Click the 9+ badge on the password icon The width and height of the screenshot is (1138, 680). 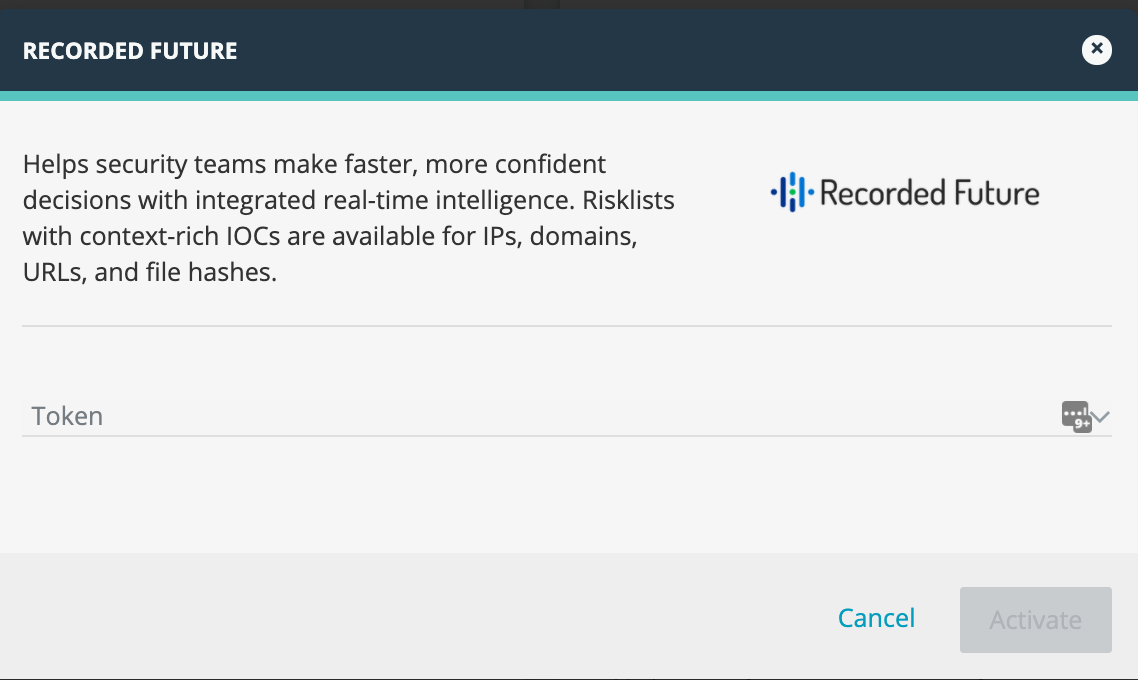click(x=1082, y=424)
